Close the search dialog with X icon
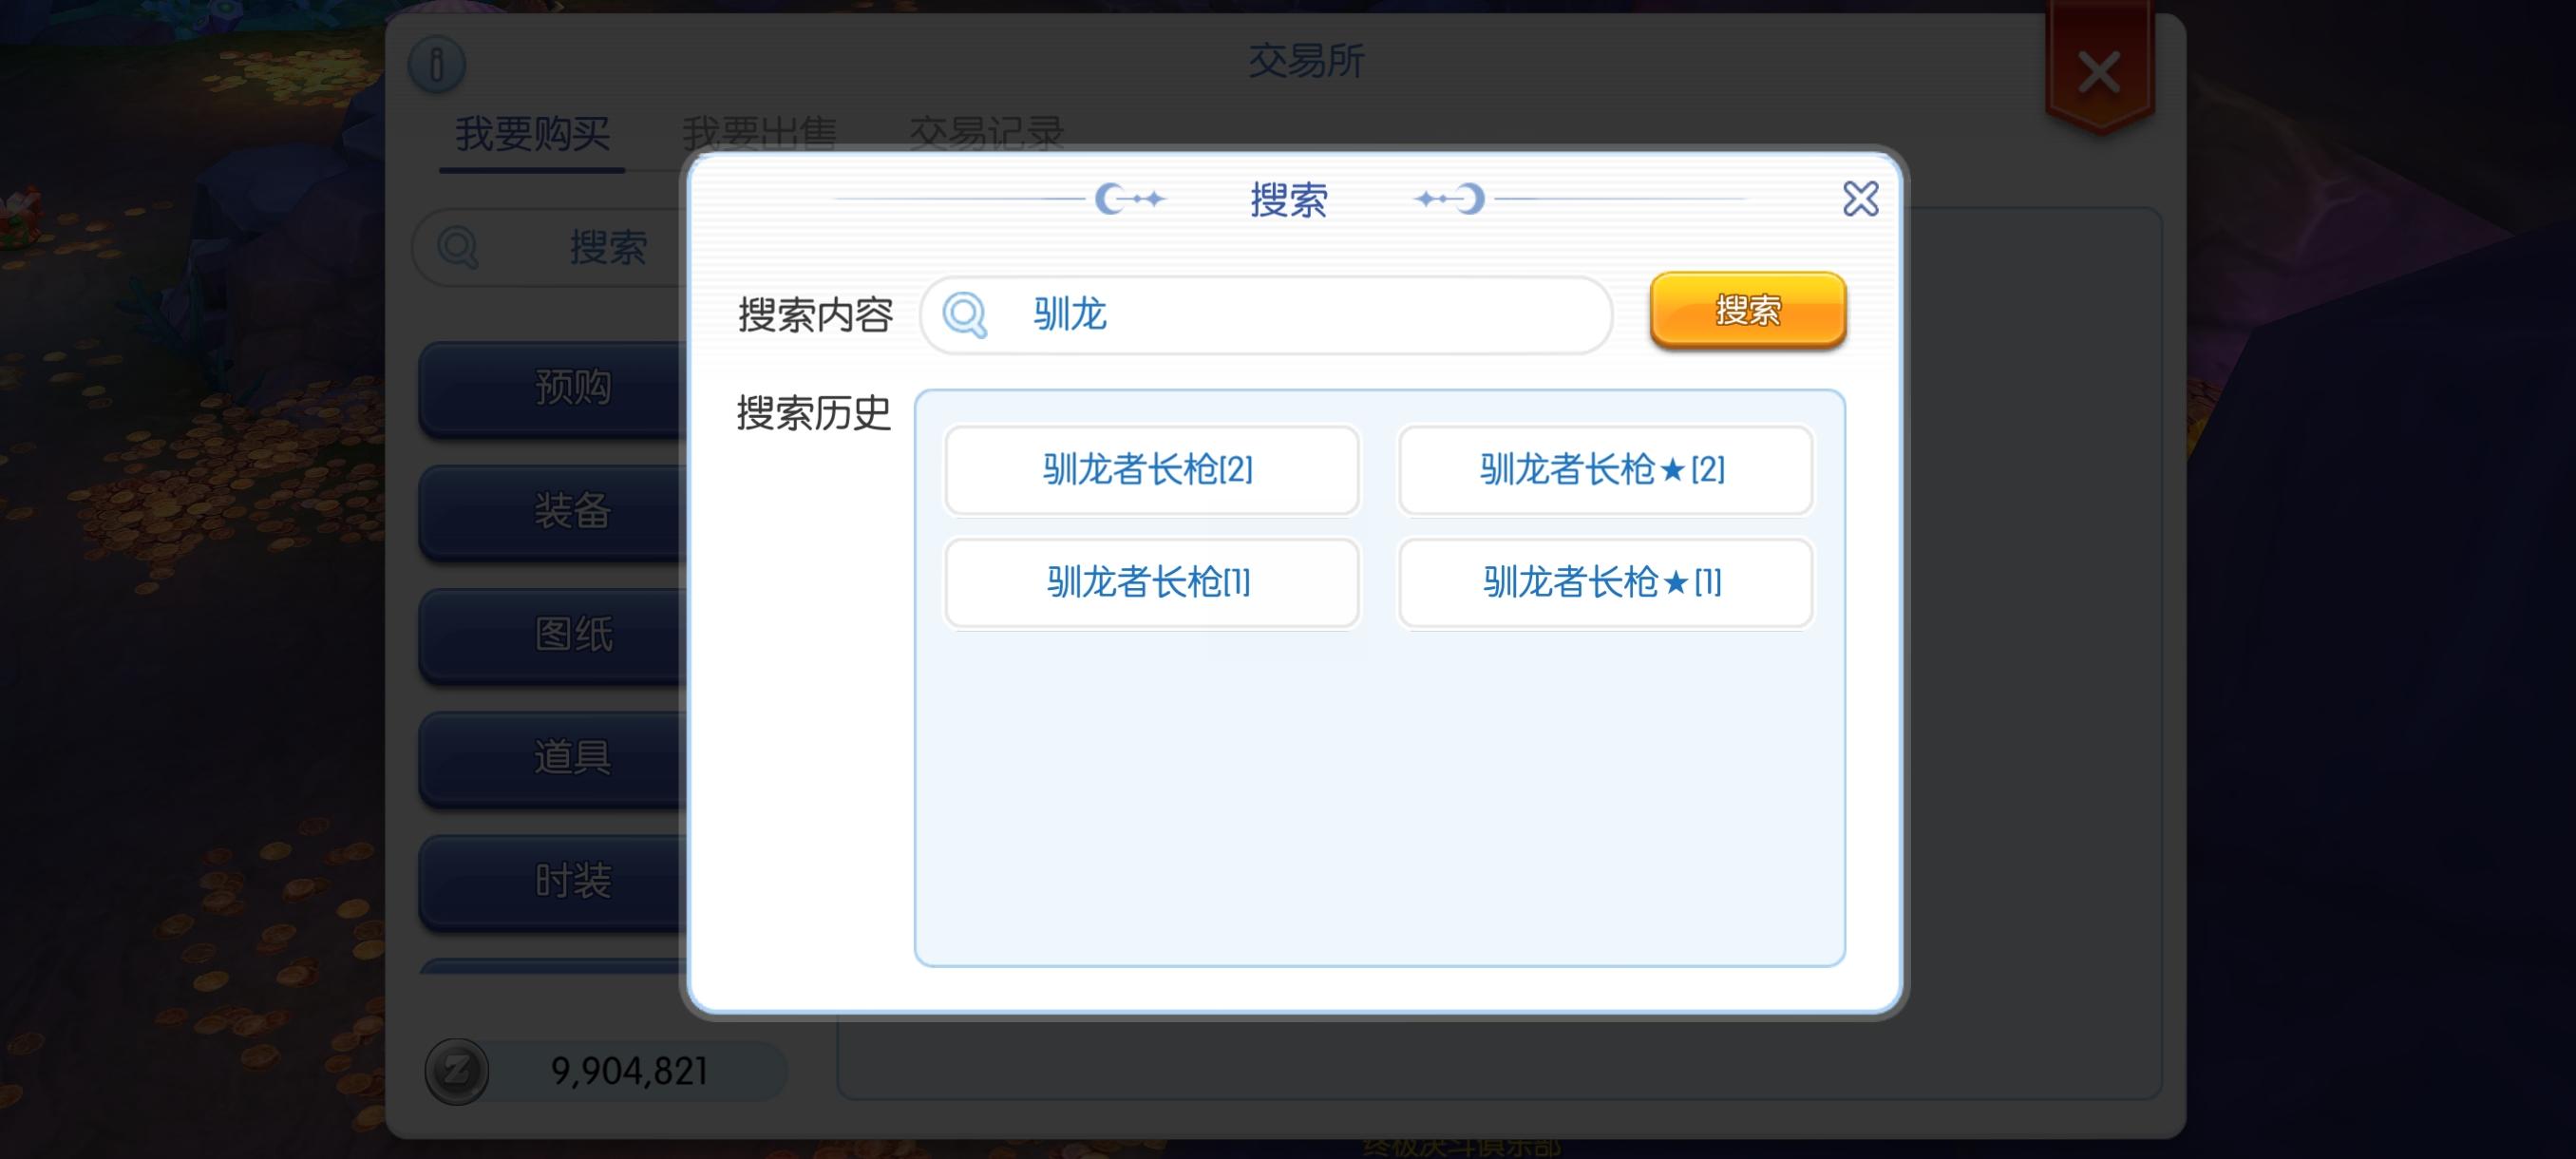2576x1159 pixels. point(1860,199)
